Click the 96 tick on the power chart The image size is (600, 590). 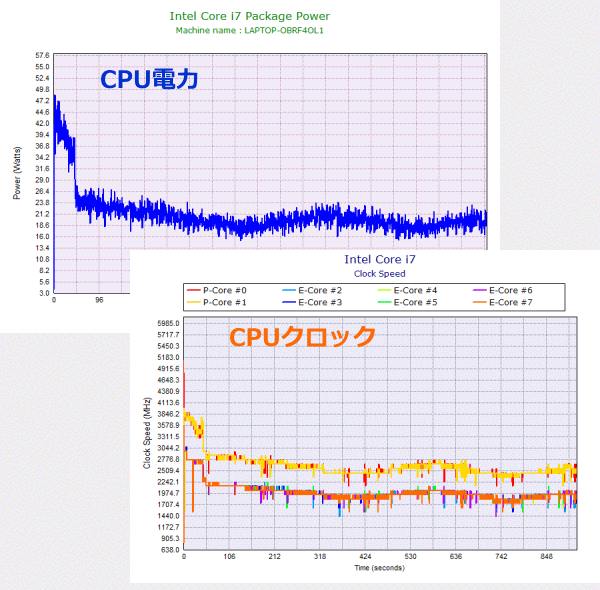(99, 299)
